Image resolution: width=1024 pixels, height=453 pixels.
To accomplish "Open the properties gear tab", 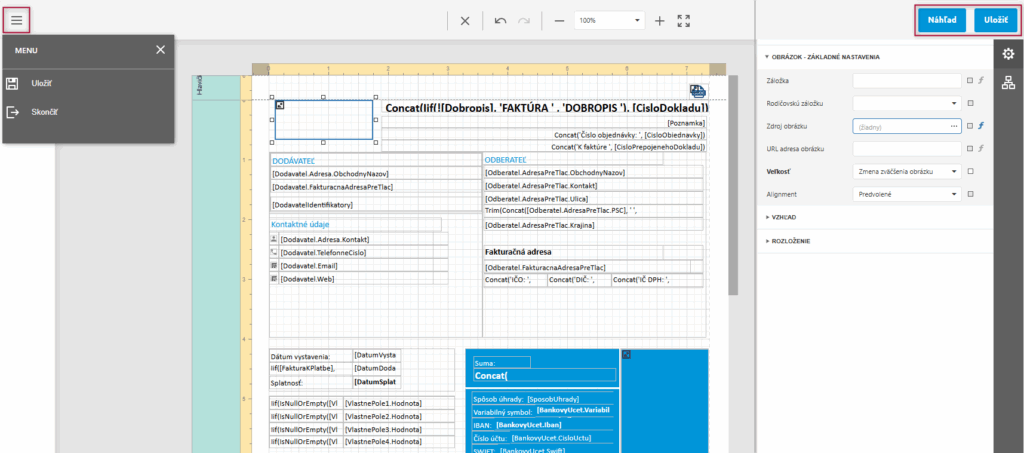I will (x=1008, y=54).
